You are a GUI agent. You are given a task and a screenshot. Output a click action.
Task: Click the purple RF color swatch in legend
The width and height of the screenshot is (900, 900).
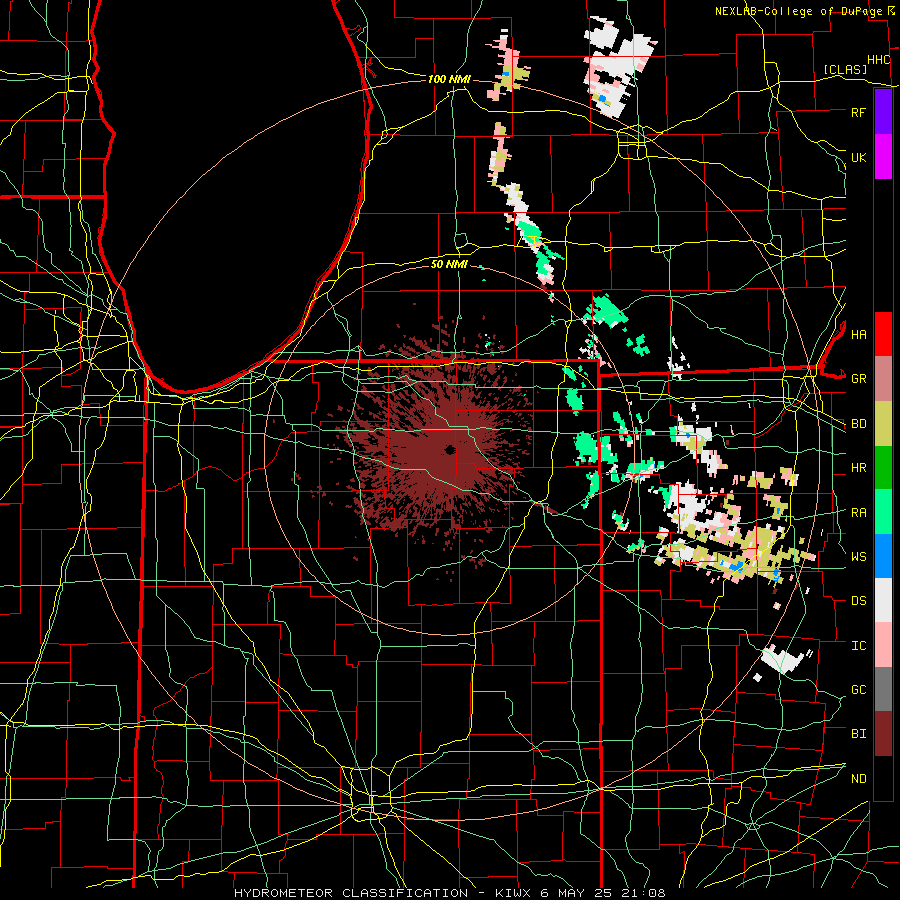point(883,112)
